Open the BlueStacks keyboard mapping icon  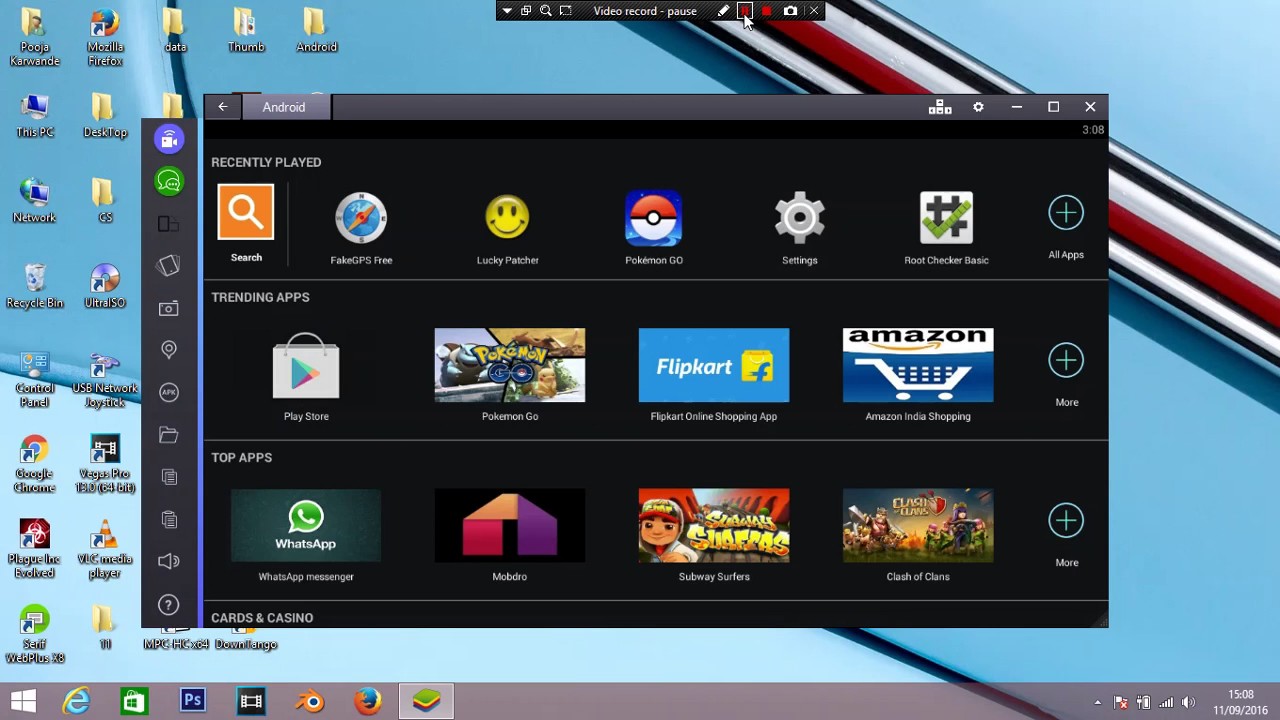click(940, 107)
